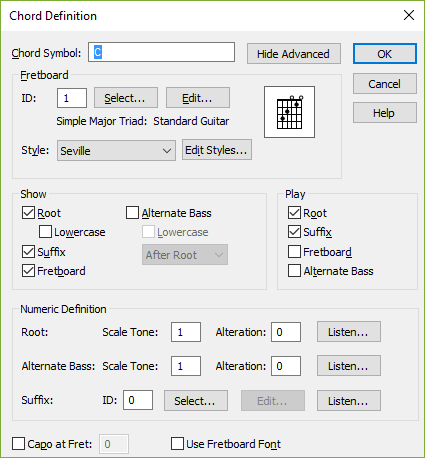
Task: Click the guitar fretboard diagram preview
Action: 289,112
